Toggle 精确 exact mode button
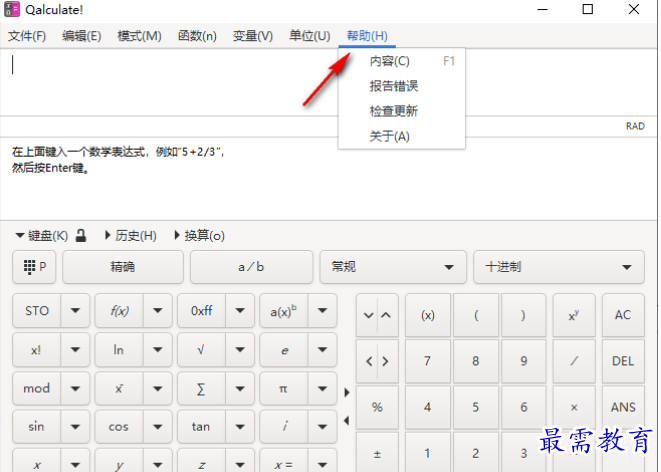This screenshot has width=661, height=472. click(x=123, y=267)
